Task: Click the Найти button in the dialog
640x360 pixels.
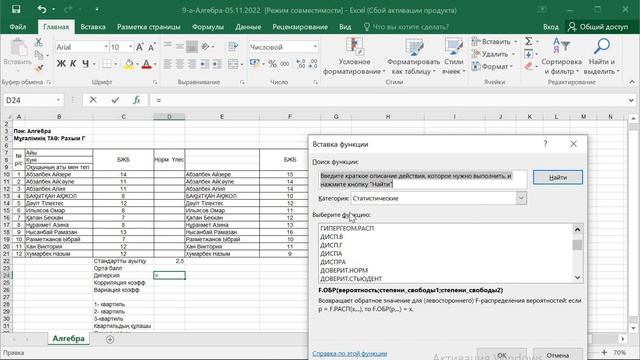Action: 558,177
